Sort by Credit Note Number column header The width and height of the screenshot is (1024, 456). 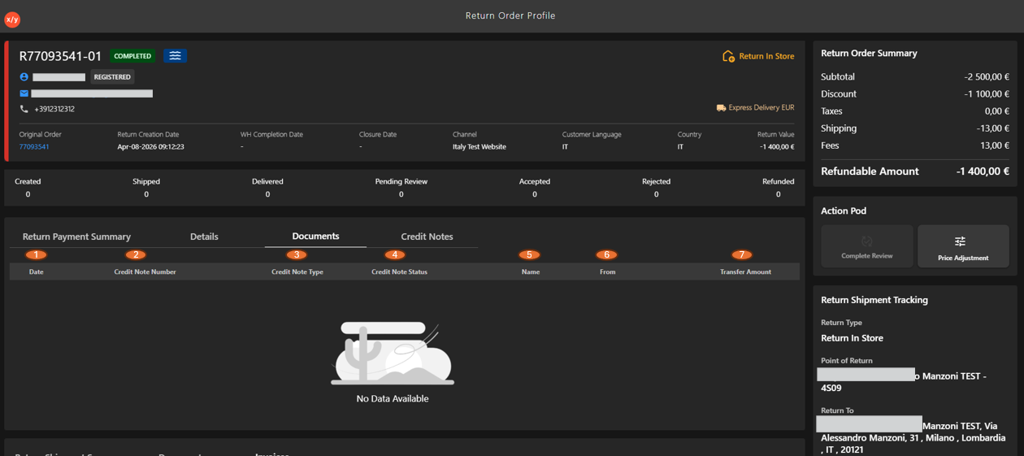[x=145, y=272]
